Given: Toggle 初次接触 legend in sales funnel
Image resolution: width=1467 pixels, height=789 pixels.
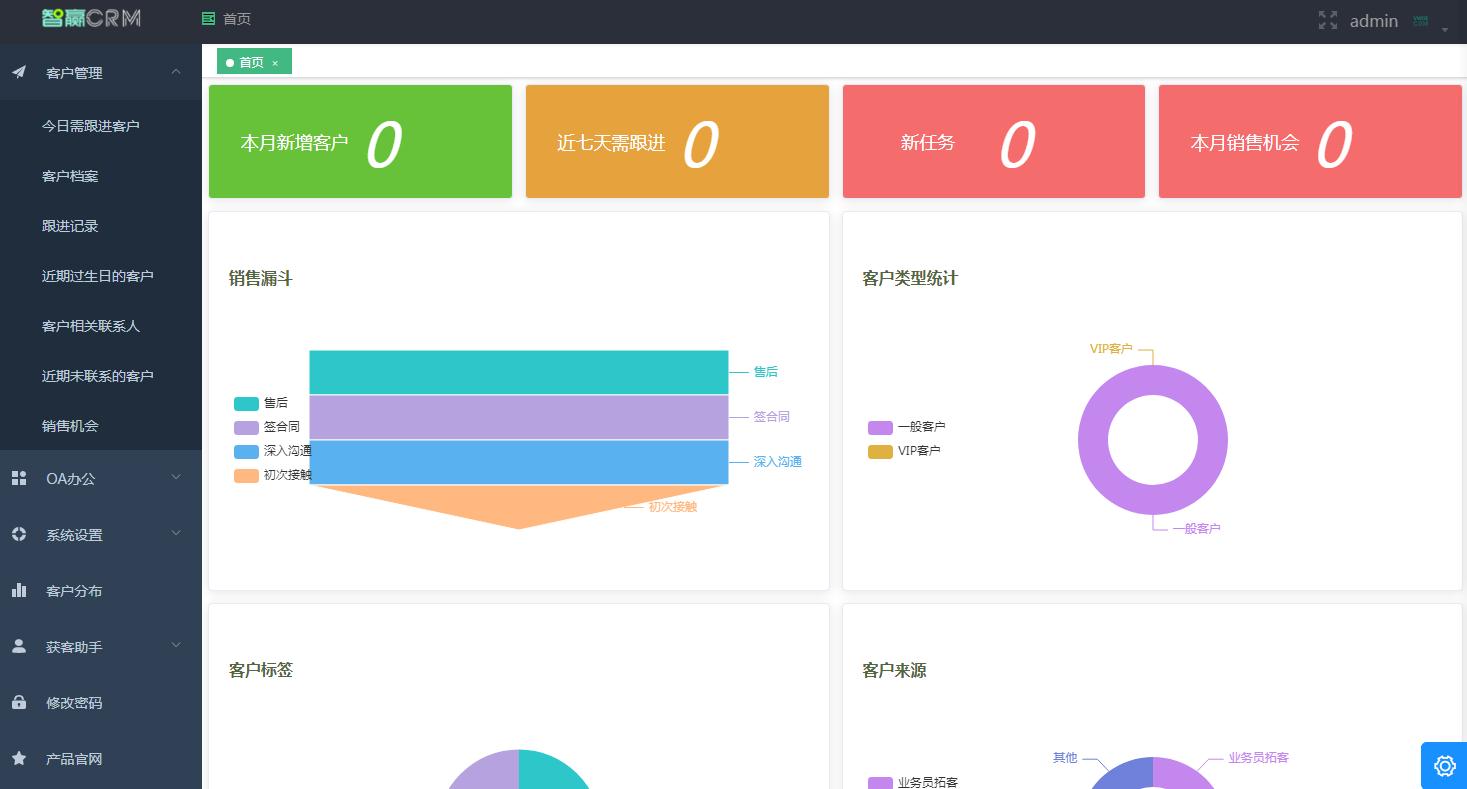Looking at the screenshot, I should 273,475.
